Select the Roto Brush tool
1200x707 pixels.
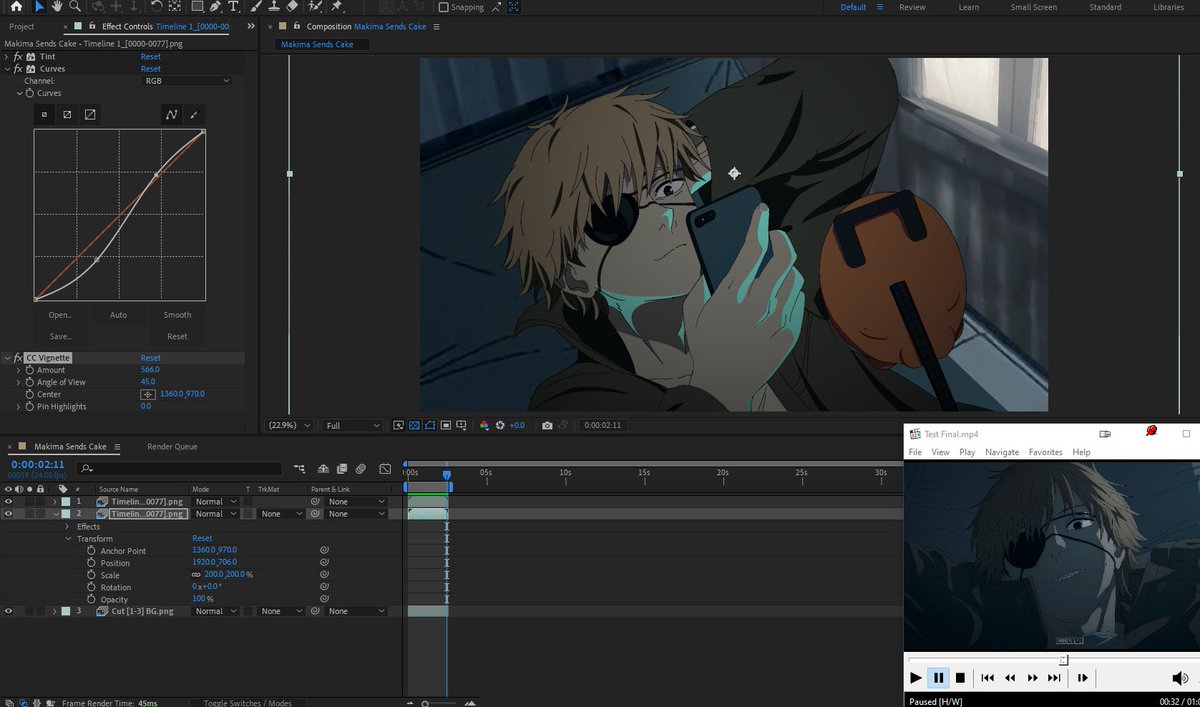[314, 6]
